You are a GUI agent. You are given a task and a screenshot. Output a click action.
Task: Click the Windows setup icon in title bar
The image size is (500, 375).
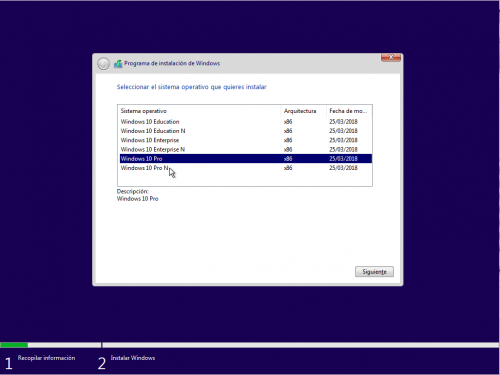pyautogui.click(x=118, y=63)
